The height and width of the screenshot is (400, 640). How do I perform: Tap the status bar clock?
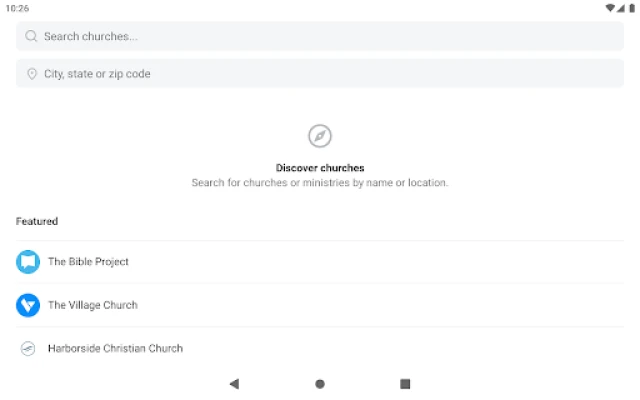[17, 8]
